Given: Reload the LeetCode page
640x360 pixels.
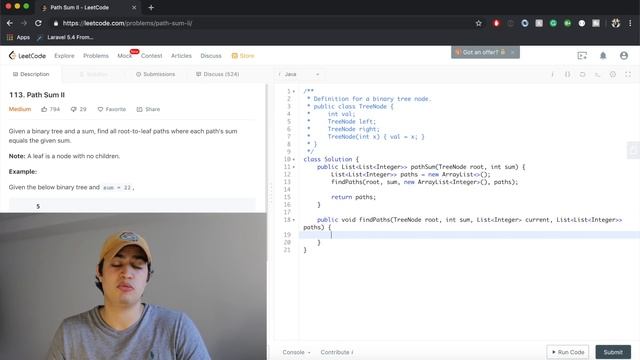Looking at the screenshot, I should tap(38, 23).
